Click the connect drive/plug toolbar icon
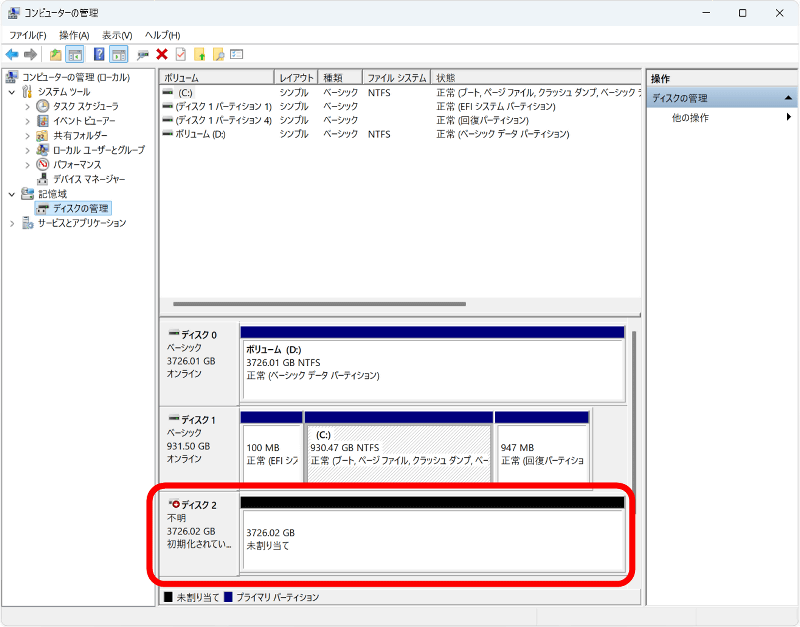 (x=143, y=54)
